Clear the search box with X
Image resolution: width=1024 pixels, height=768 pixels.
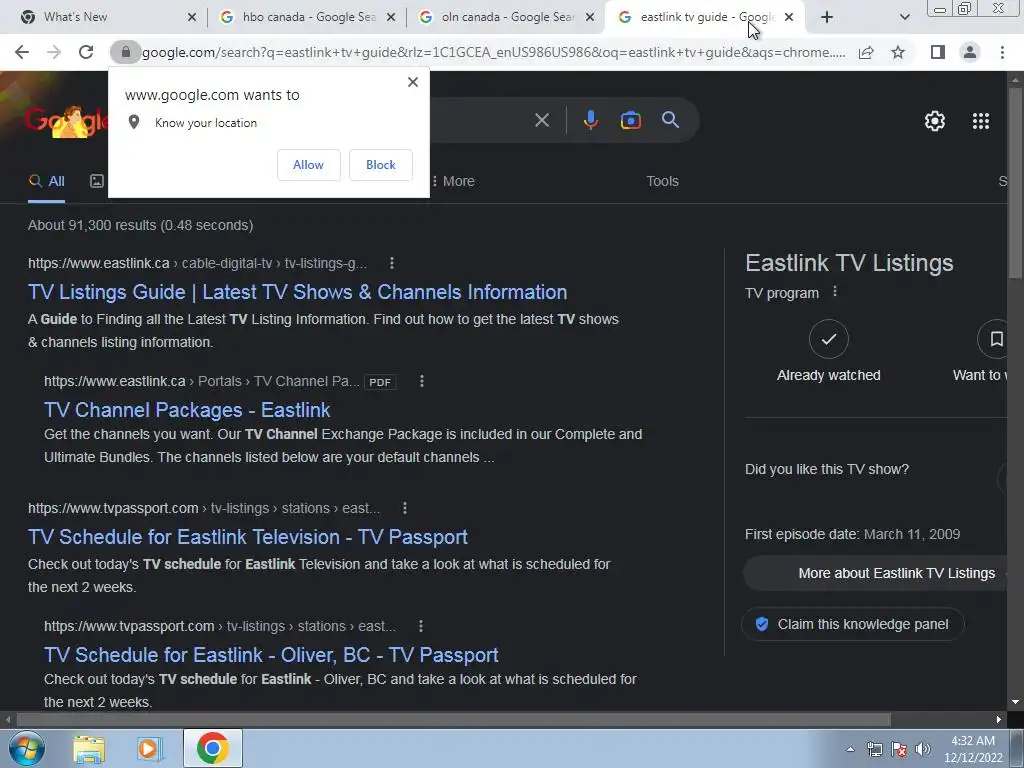click(x=542, y=120)
